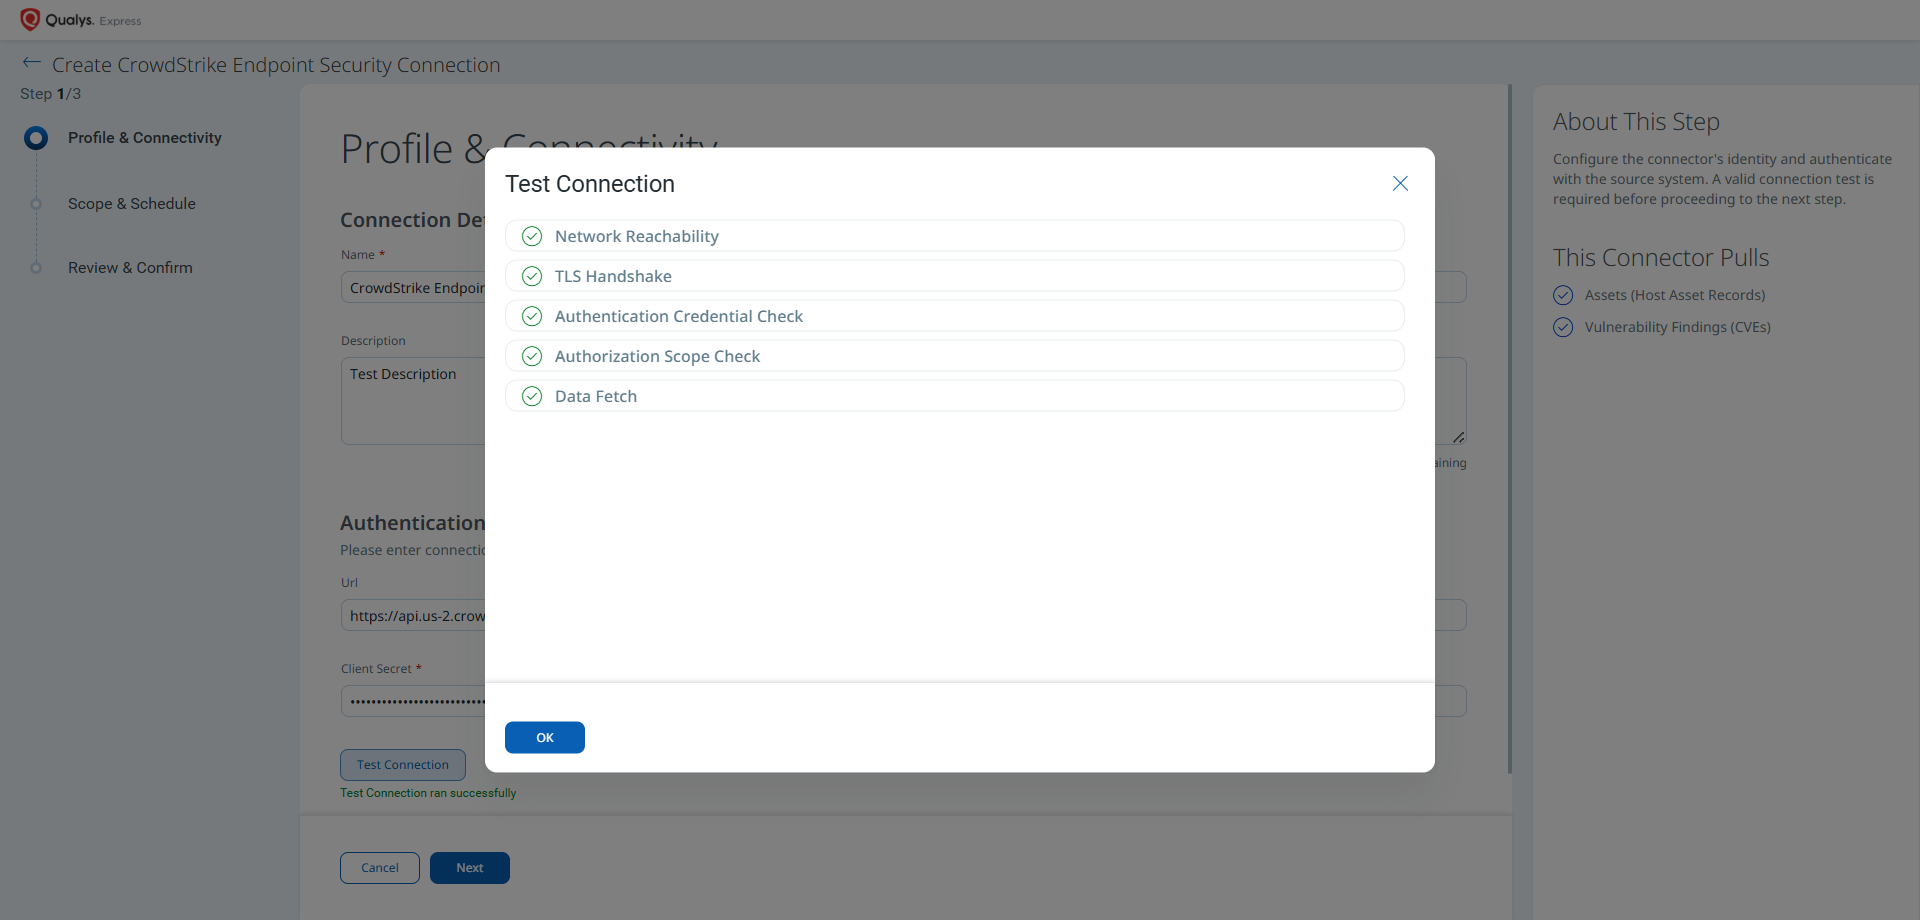Click the Qualys logo icon
Viewport: 1920px width, 920px height.
pos(30,20)
